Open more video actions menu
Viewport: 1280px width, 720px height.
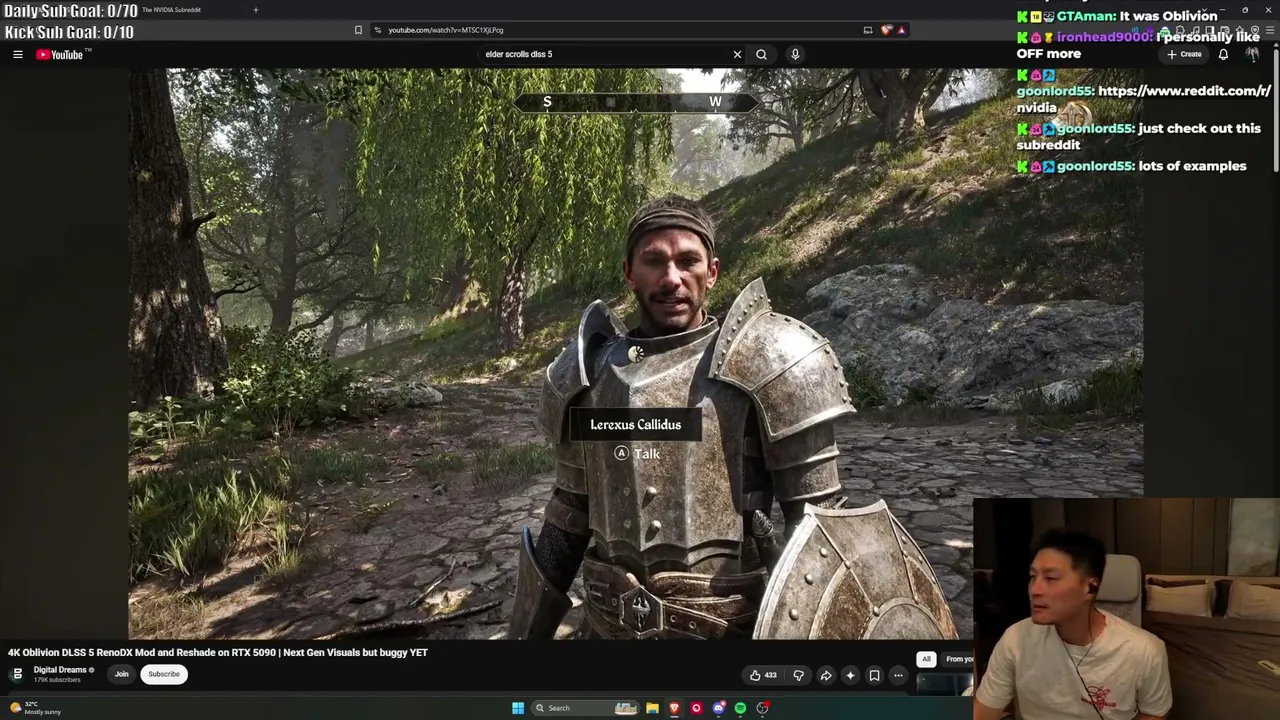pyautogui.click(x=898, y=676)
